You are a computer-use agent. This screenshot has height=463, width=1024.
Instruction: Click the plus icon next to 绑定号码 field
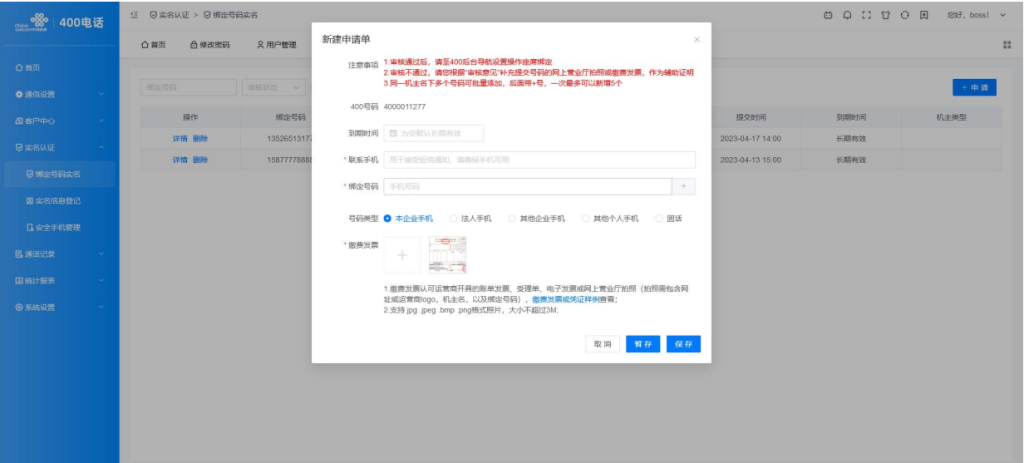[684, 187]
